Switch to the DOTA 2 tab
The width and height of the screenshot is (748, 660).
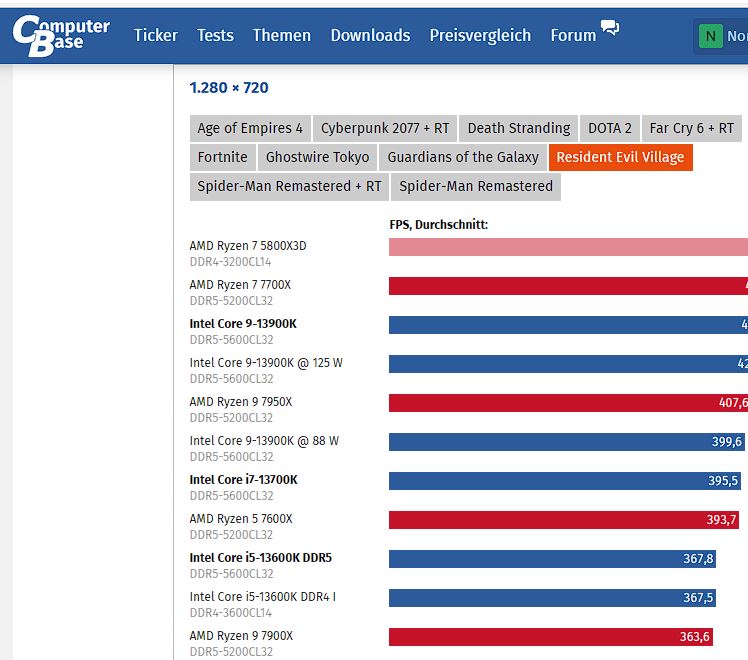(610, 128)
